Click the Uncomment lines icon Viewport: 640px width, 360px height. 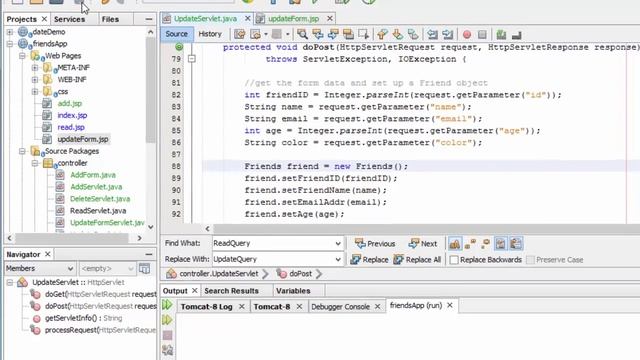[517, 34]
